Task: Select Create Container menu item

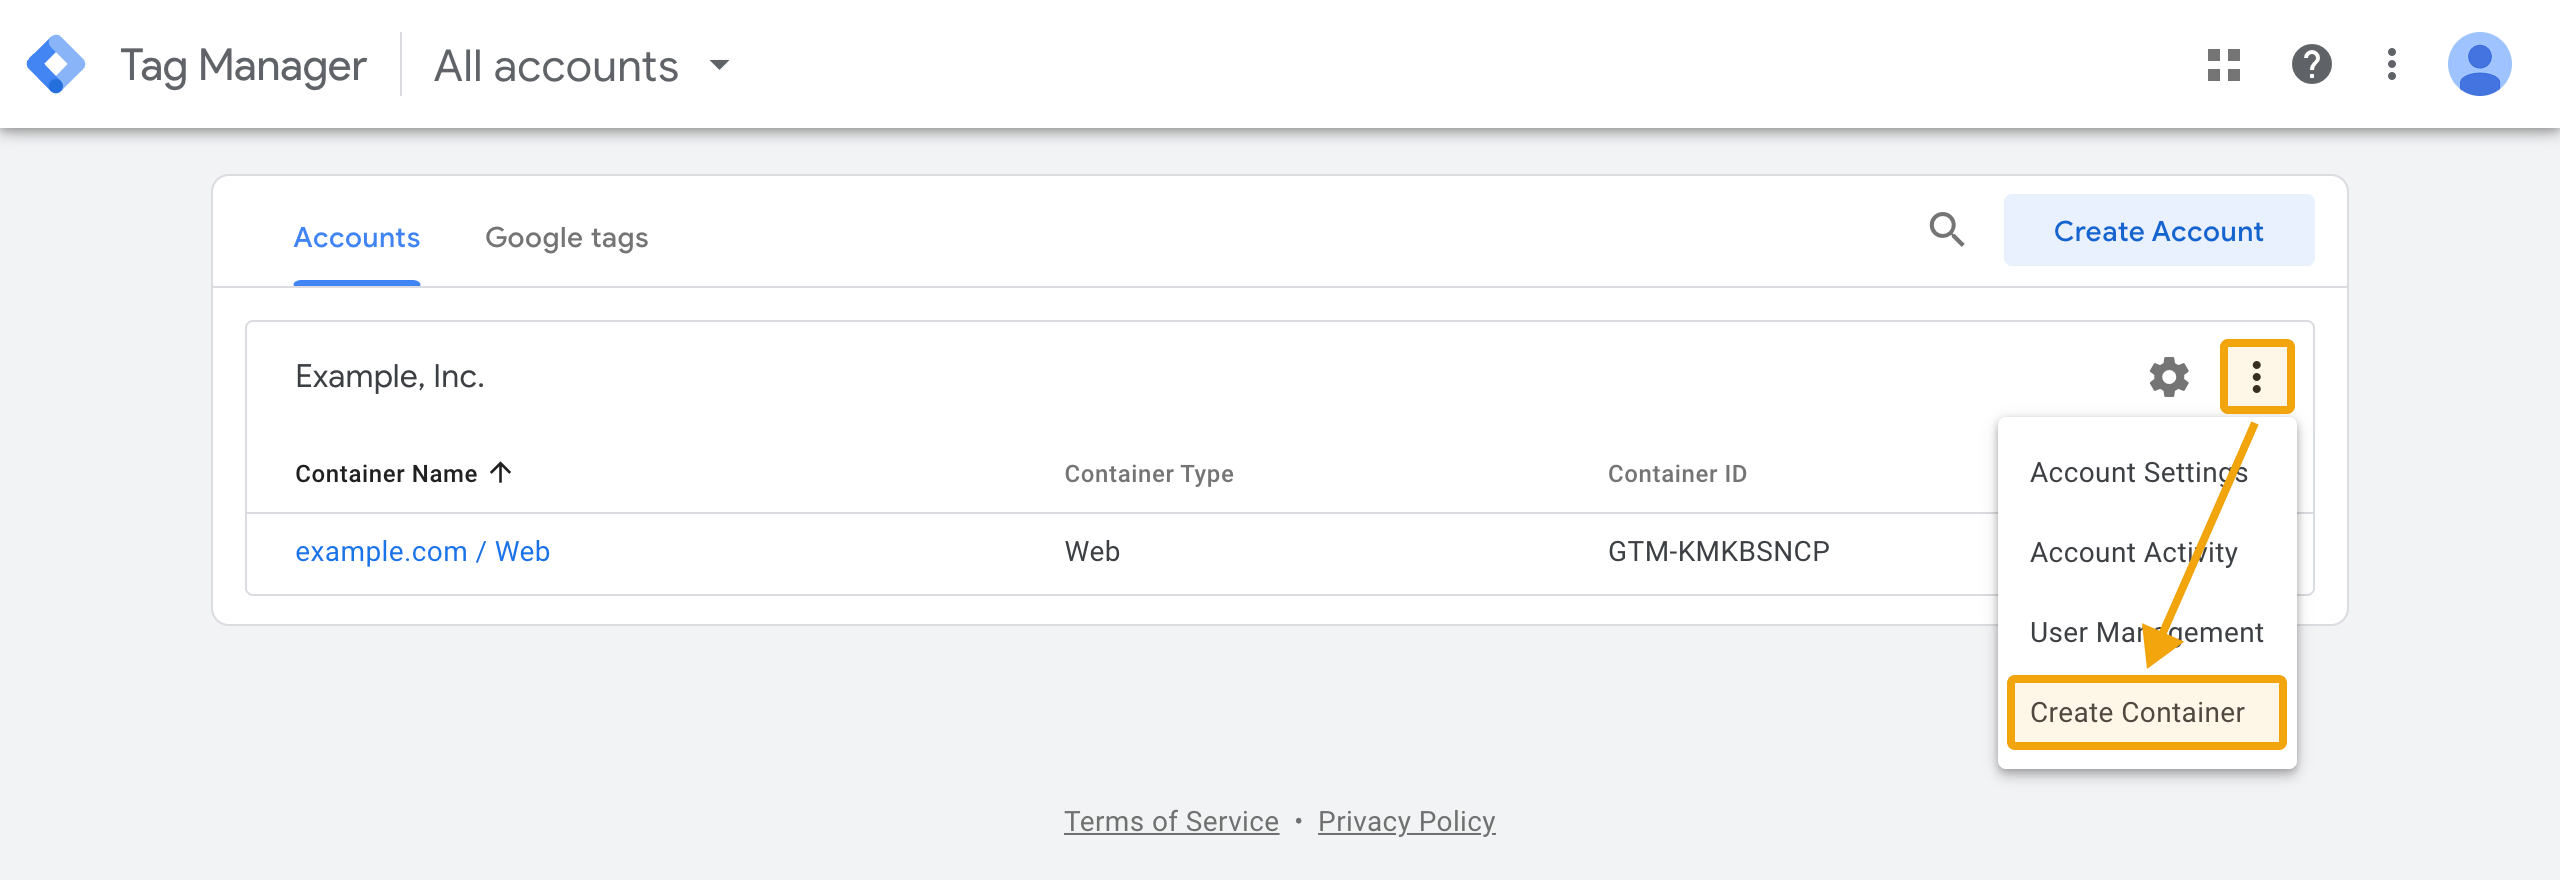Action: click(2147, 712)
